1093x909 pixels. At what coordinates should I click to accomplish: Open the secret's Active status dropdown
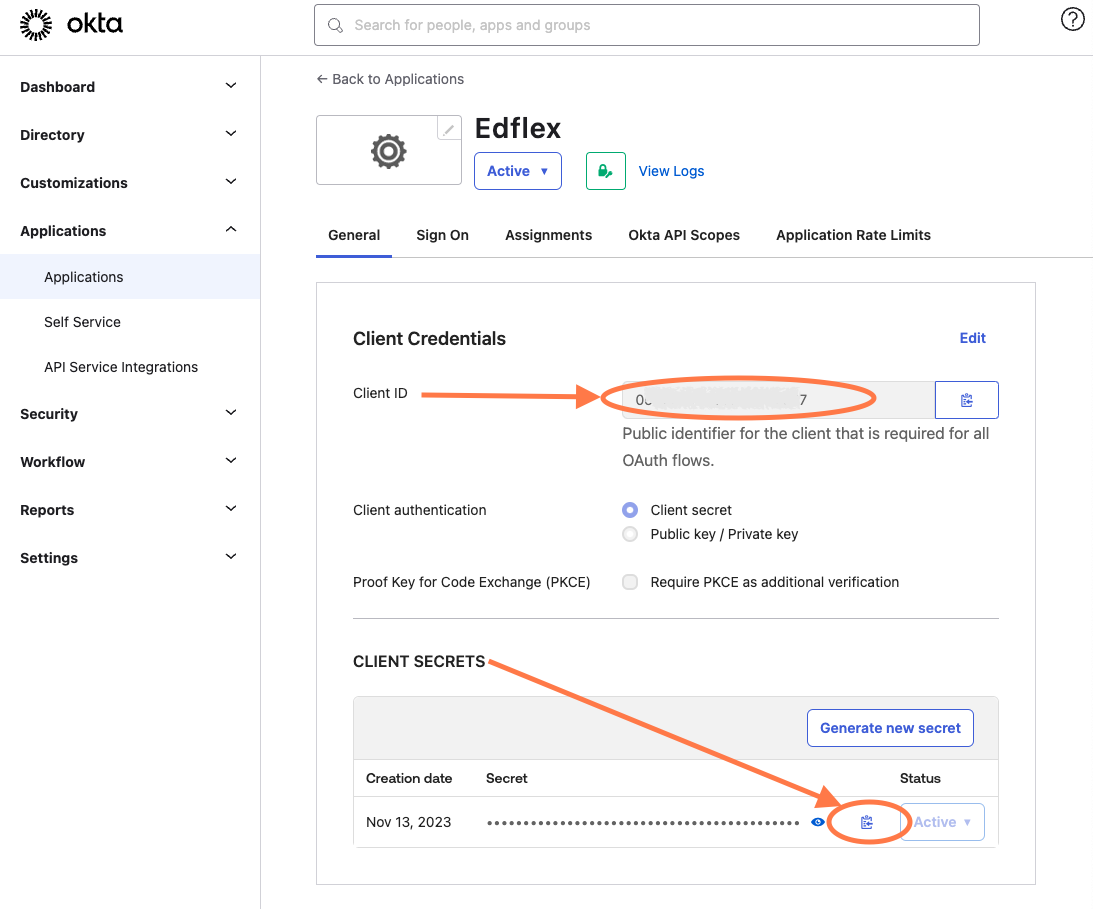click(x=942, y=822)
